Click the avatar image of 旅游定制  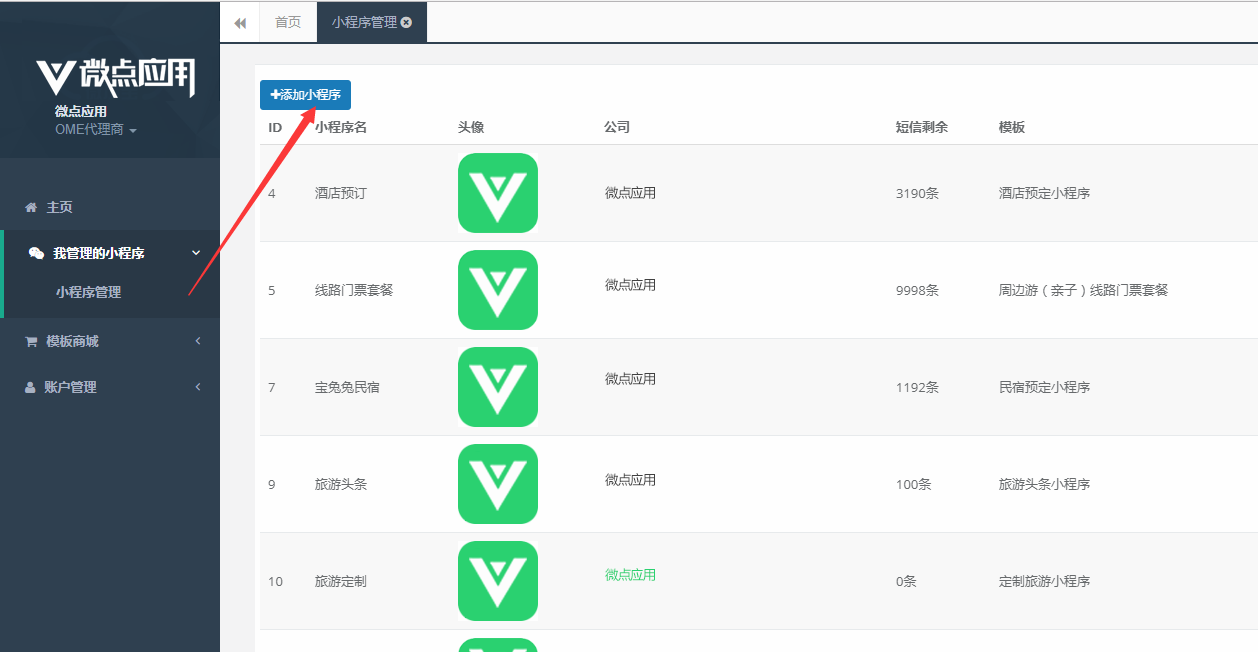[x=497, y=581]
